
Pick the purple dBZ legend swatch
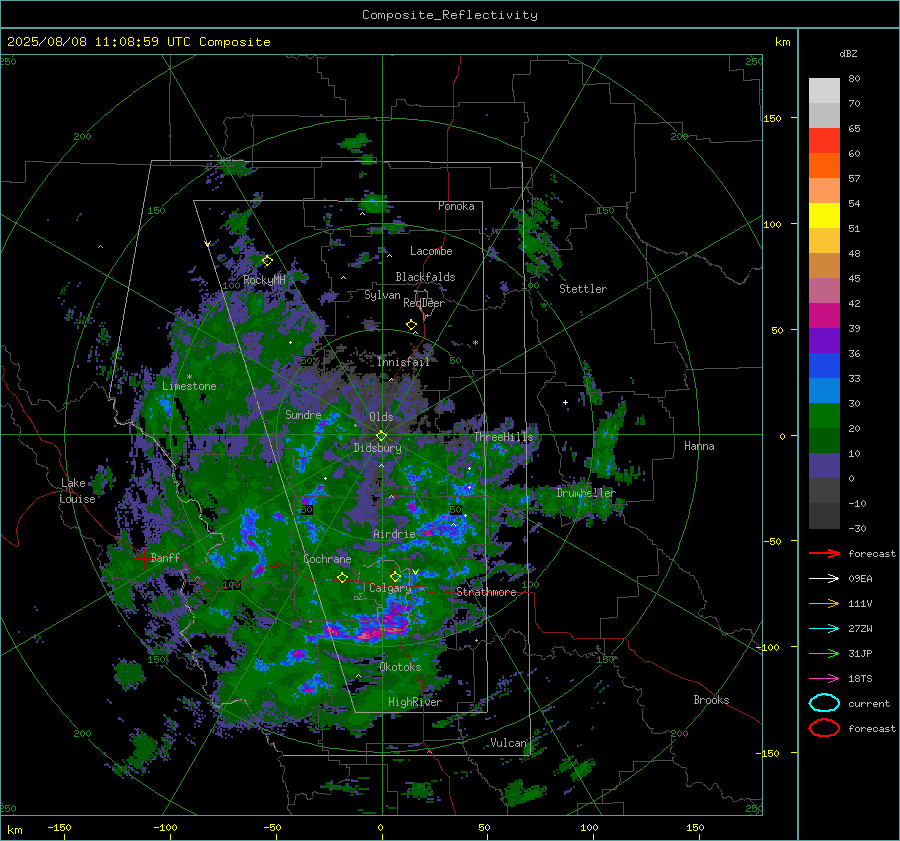pos(824,340)
